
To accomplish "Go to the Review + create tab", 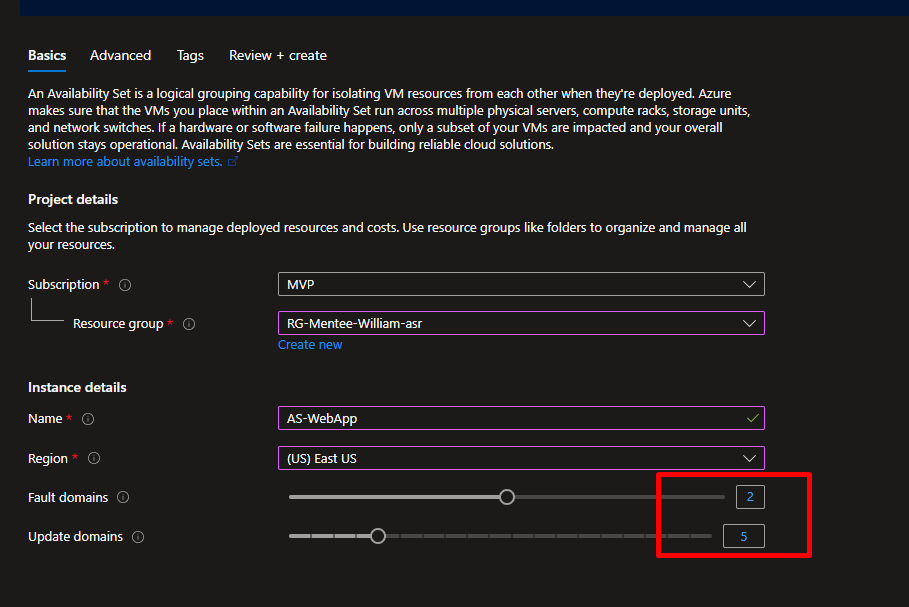I will pos(277,56).
